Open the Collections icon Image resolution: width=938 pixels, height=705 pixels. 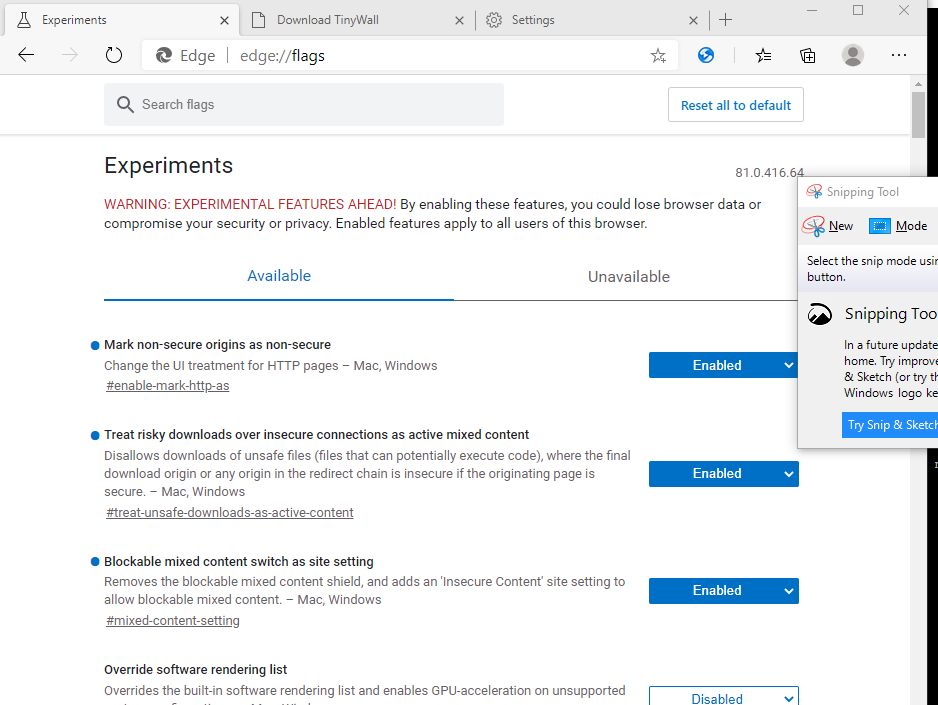(x=808, y=56)
